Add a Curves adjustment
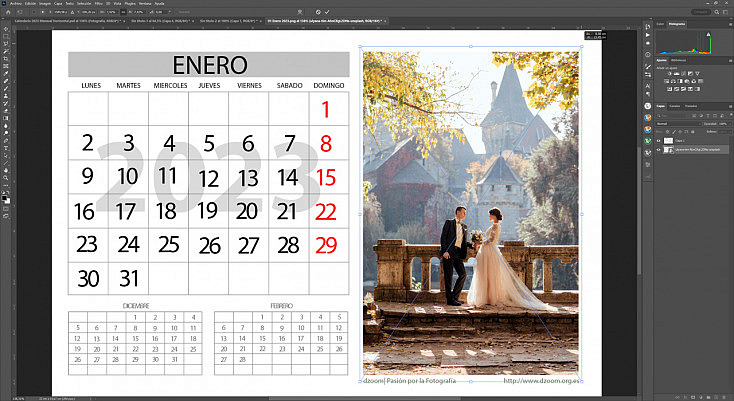Image resolution: width=734 pixels, height=401 pixels. [x=683, y=73]
